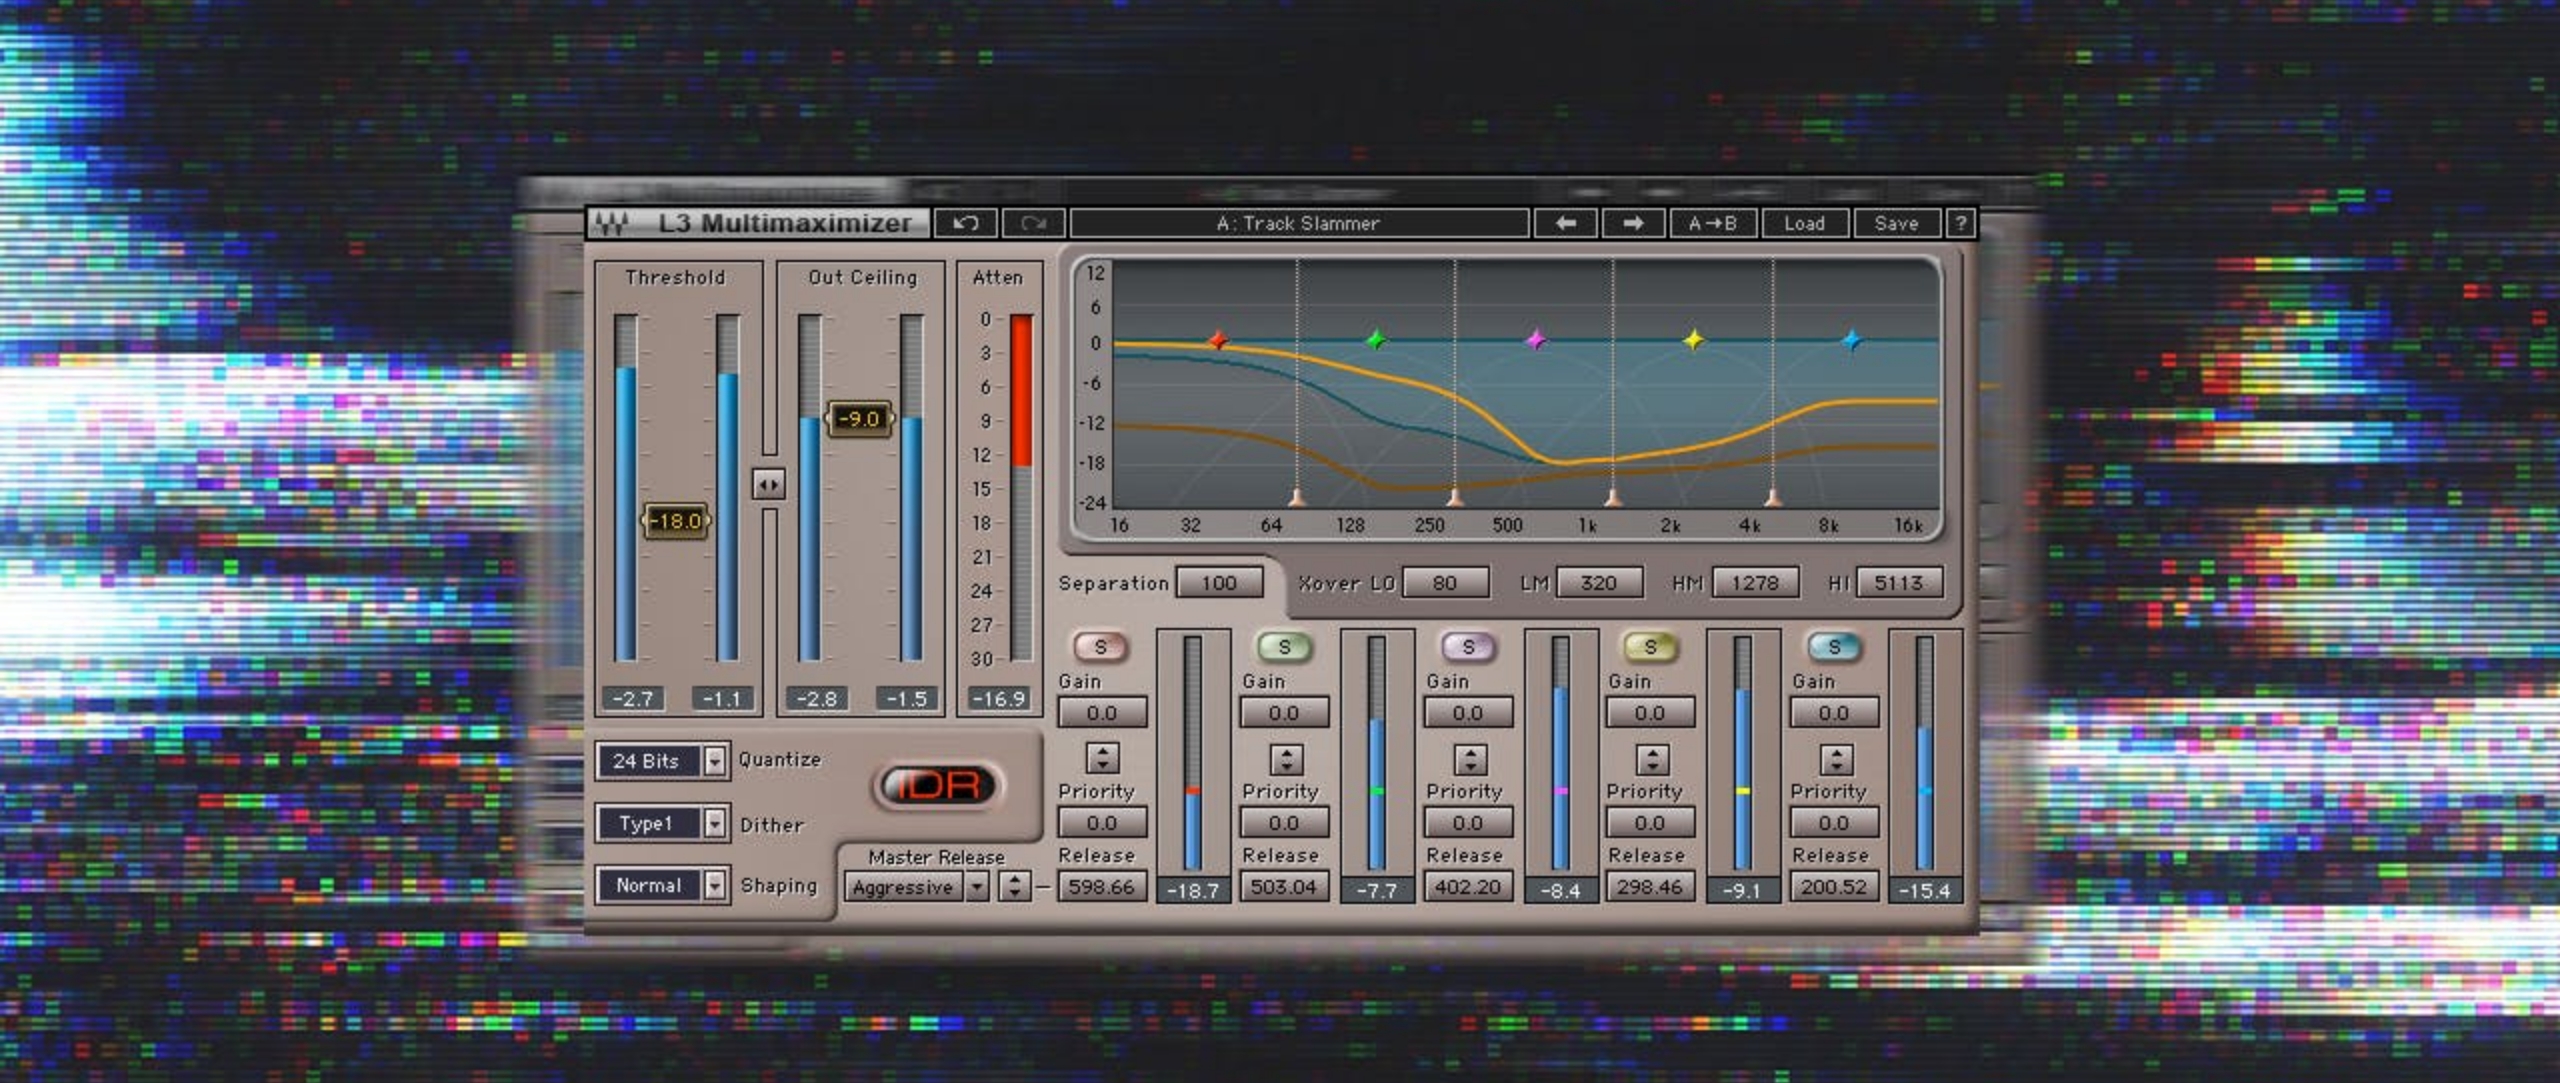Click the 320 Hz crossover marker on the graph
Screen dimensions: 2560x1083
click(1455, 497)
